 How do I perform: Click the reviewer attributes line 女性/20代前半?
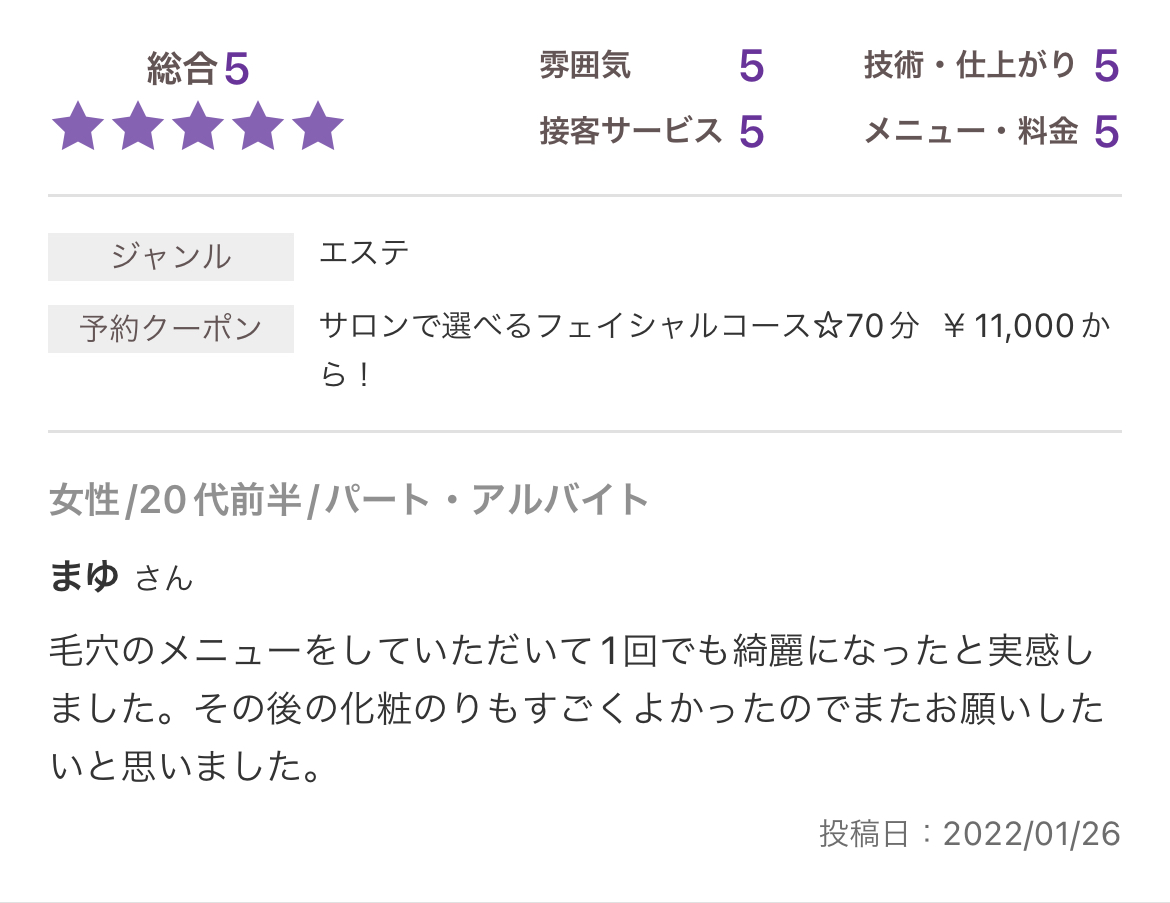(x=348, y=499)
